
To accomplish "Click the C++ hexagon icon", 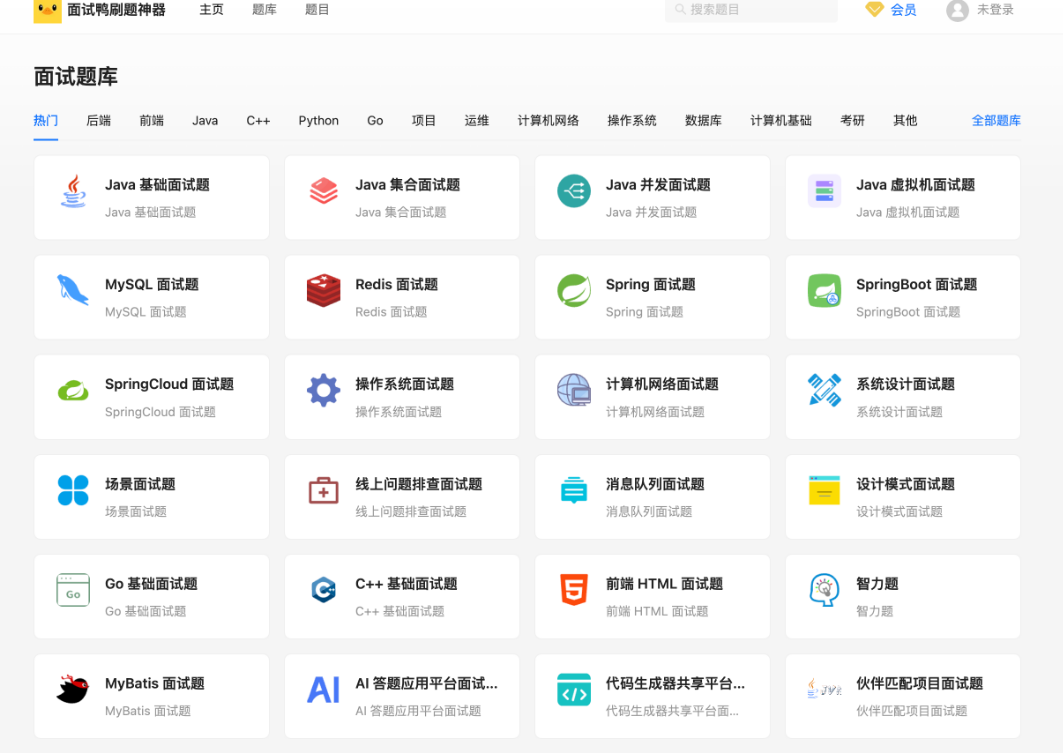I will point(323,590).
